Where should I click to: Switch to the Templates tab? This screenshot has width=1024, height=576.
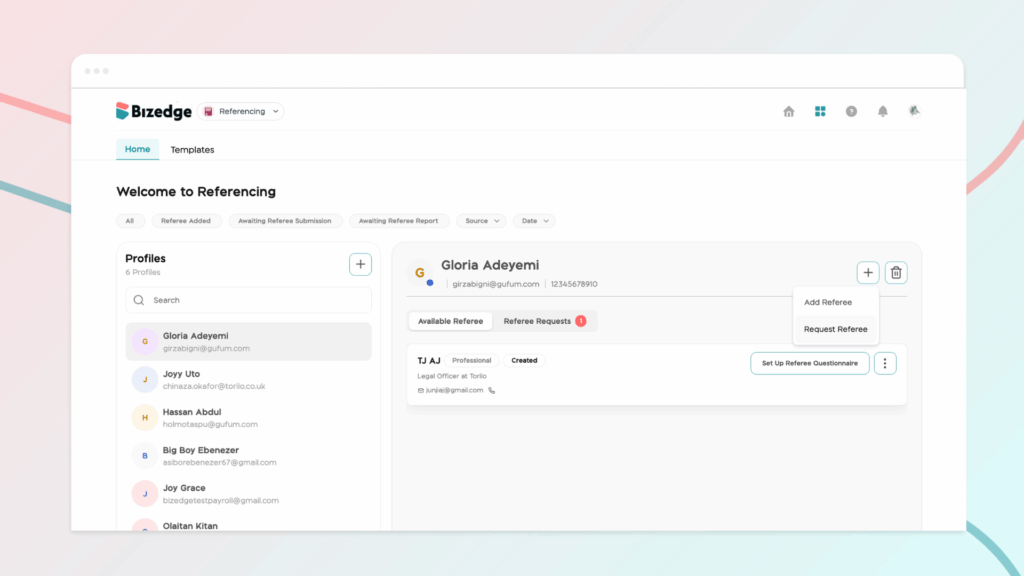[x=192, y=150]
